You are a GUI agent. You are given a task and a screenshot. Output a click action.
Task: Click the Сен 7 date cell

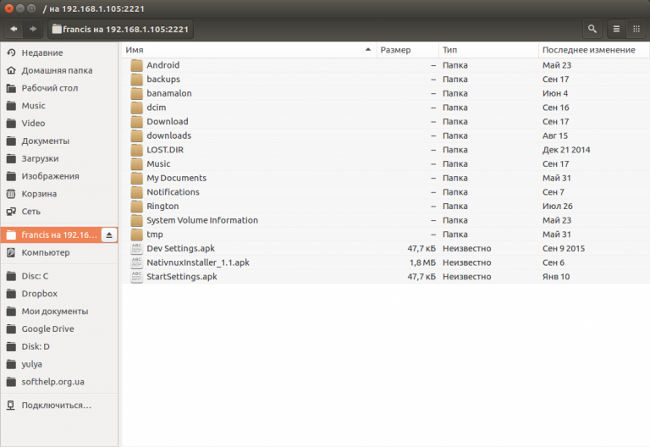click(x=553, y=192)
